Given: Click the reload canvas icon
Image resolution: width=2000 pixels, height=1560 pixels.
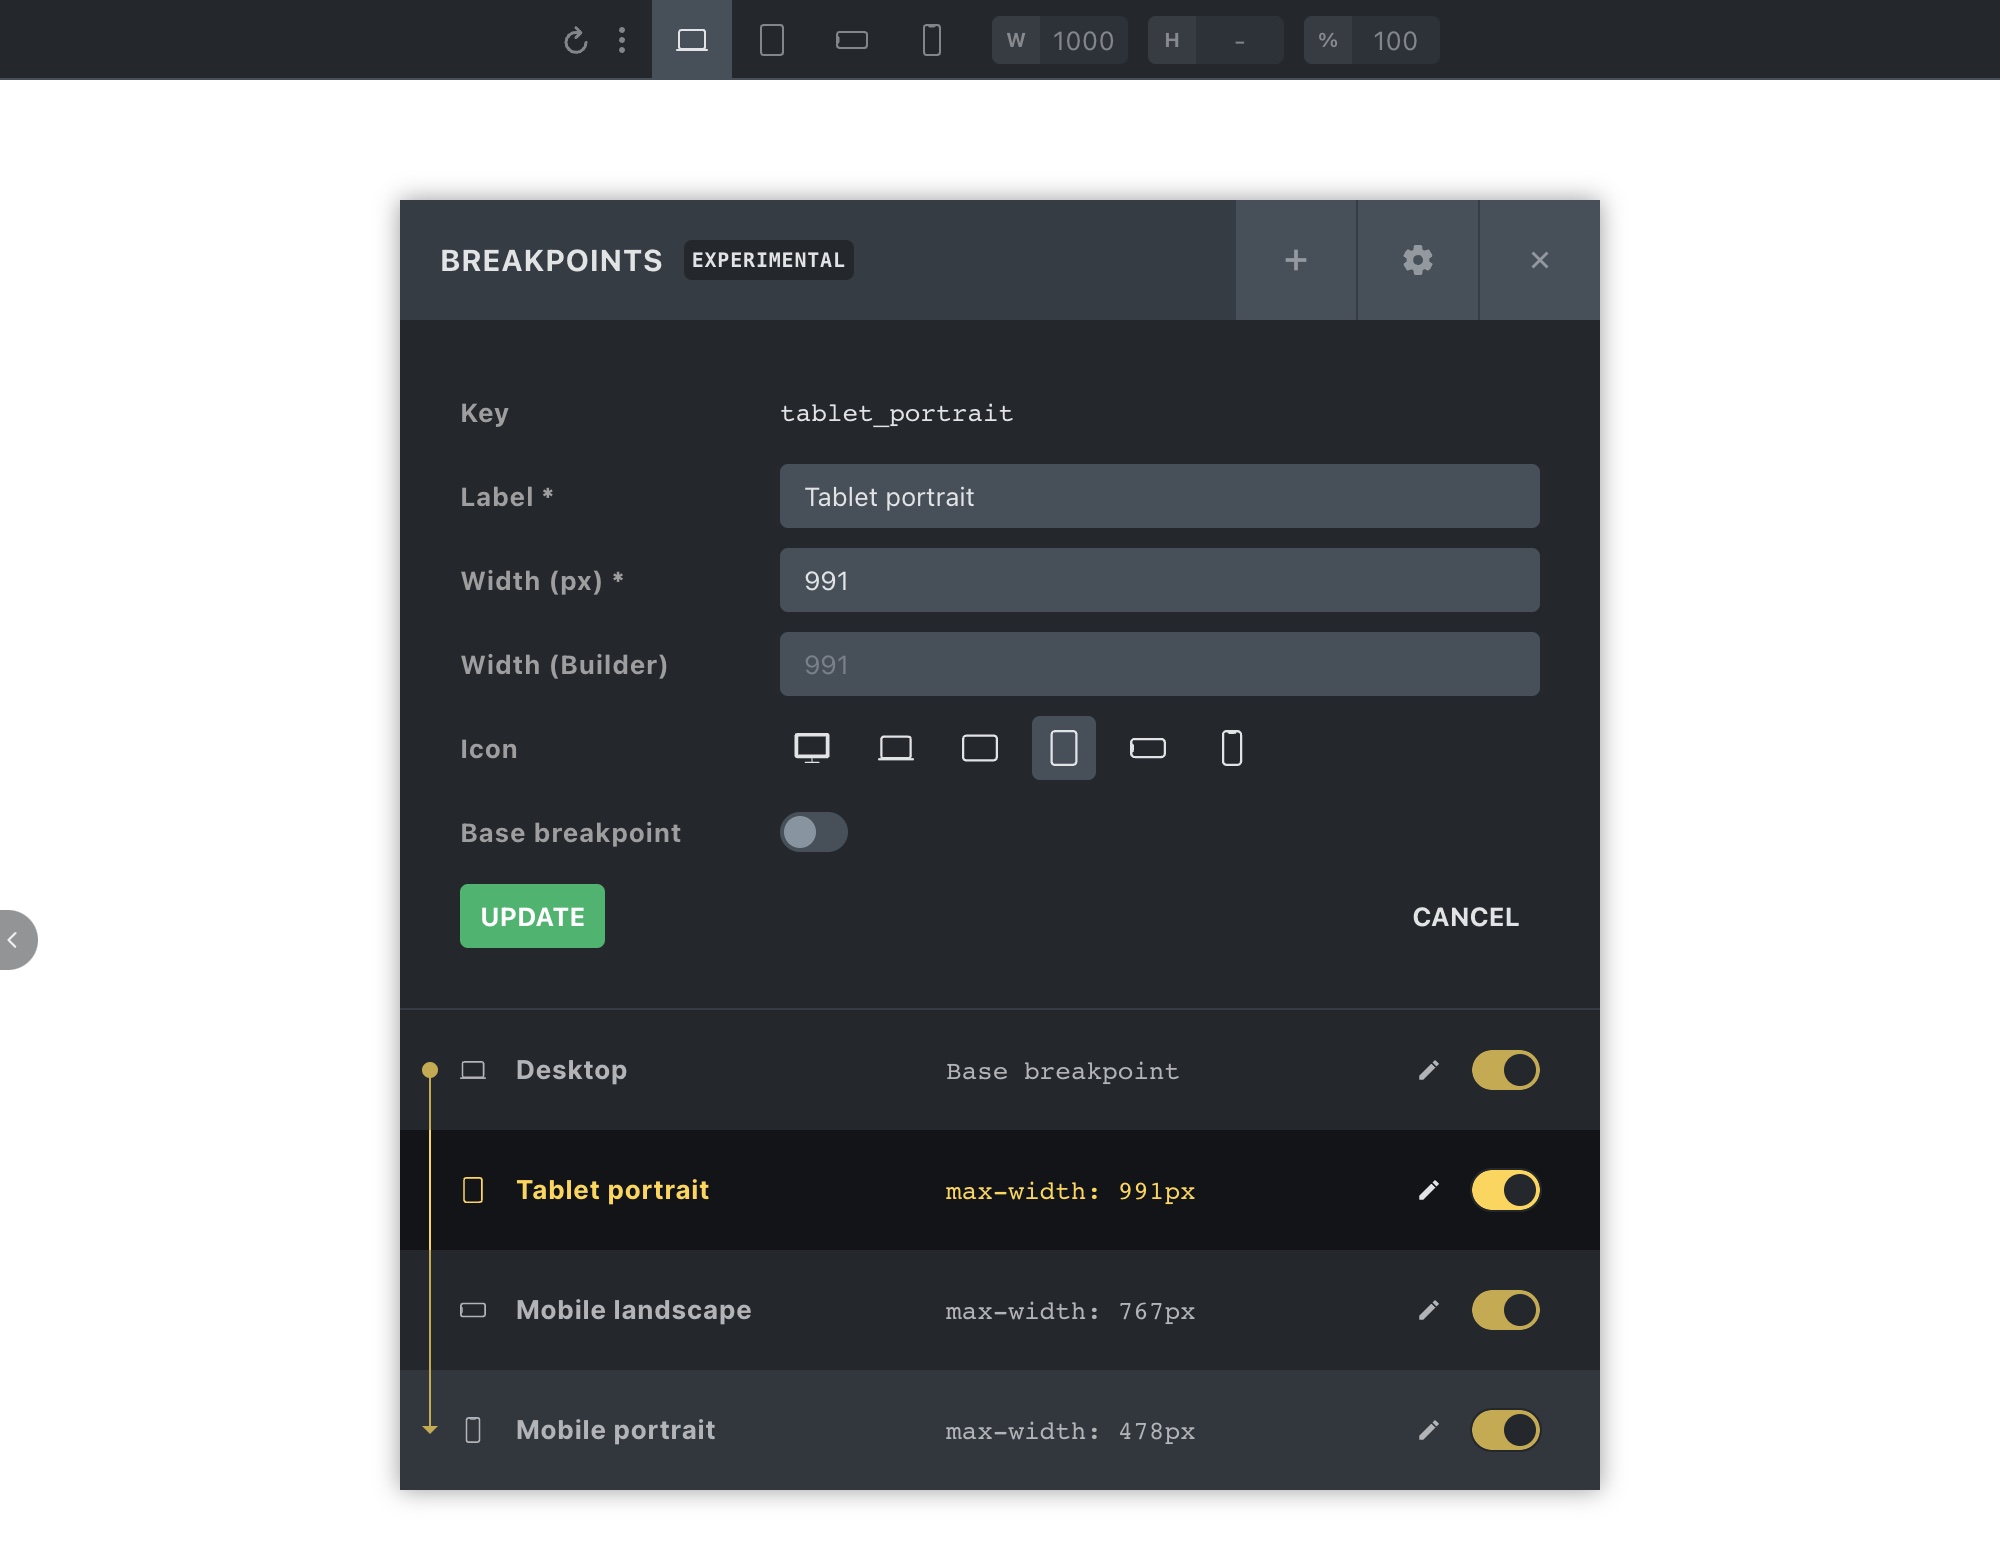Looking at the screenshot, I should (x=575, y=41).
